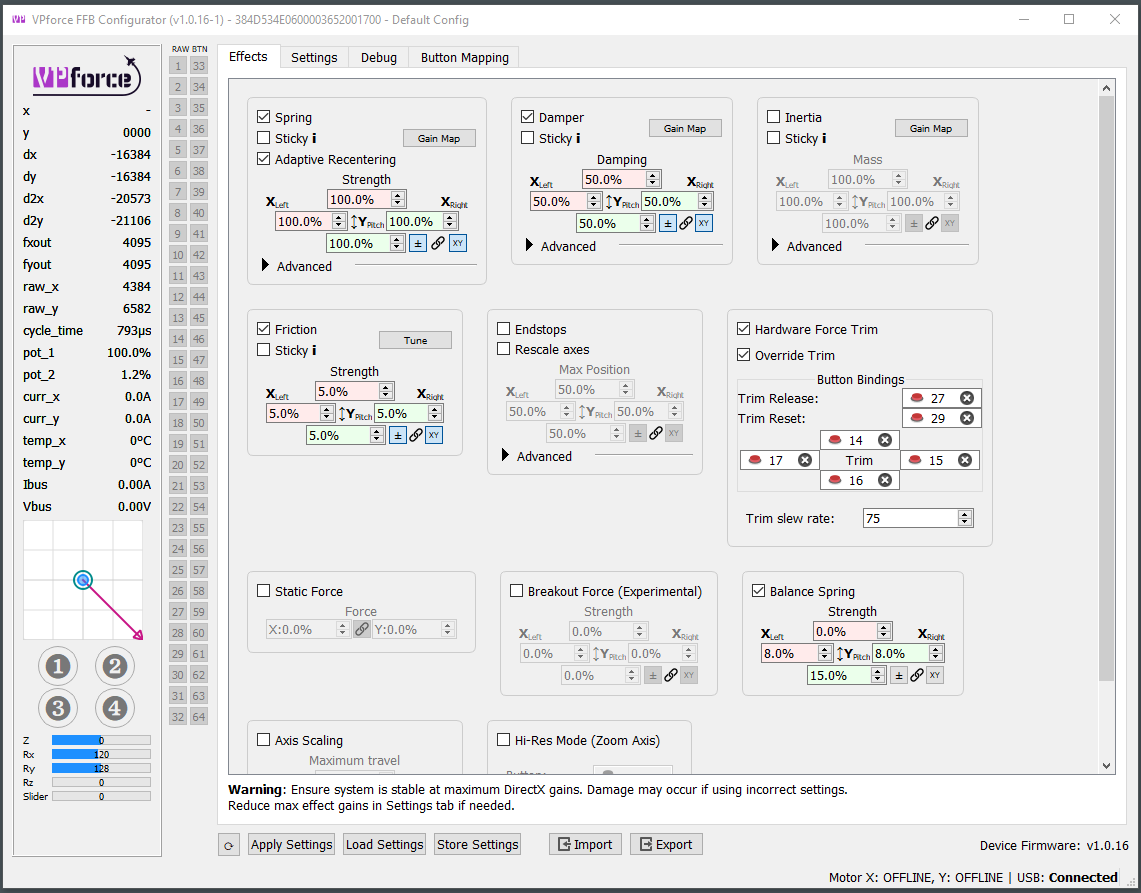The image size is (1141, 893).
Task: Toggle the Friction checkbox
Action: (263, 329)
